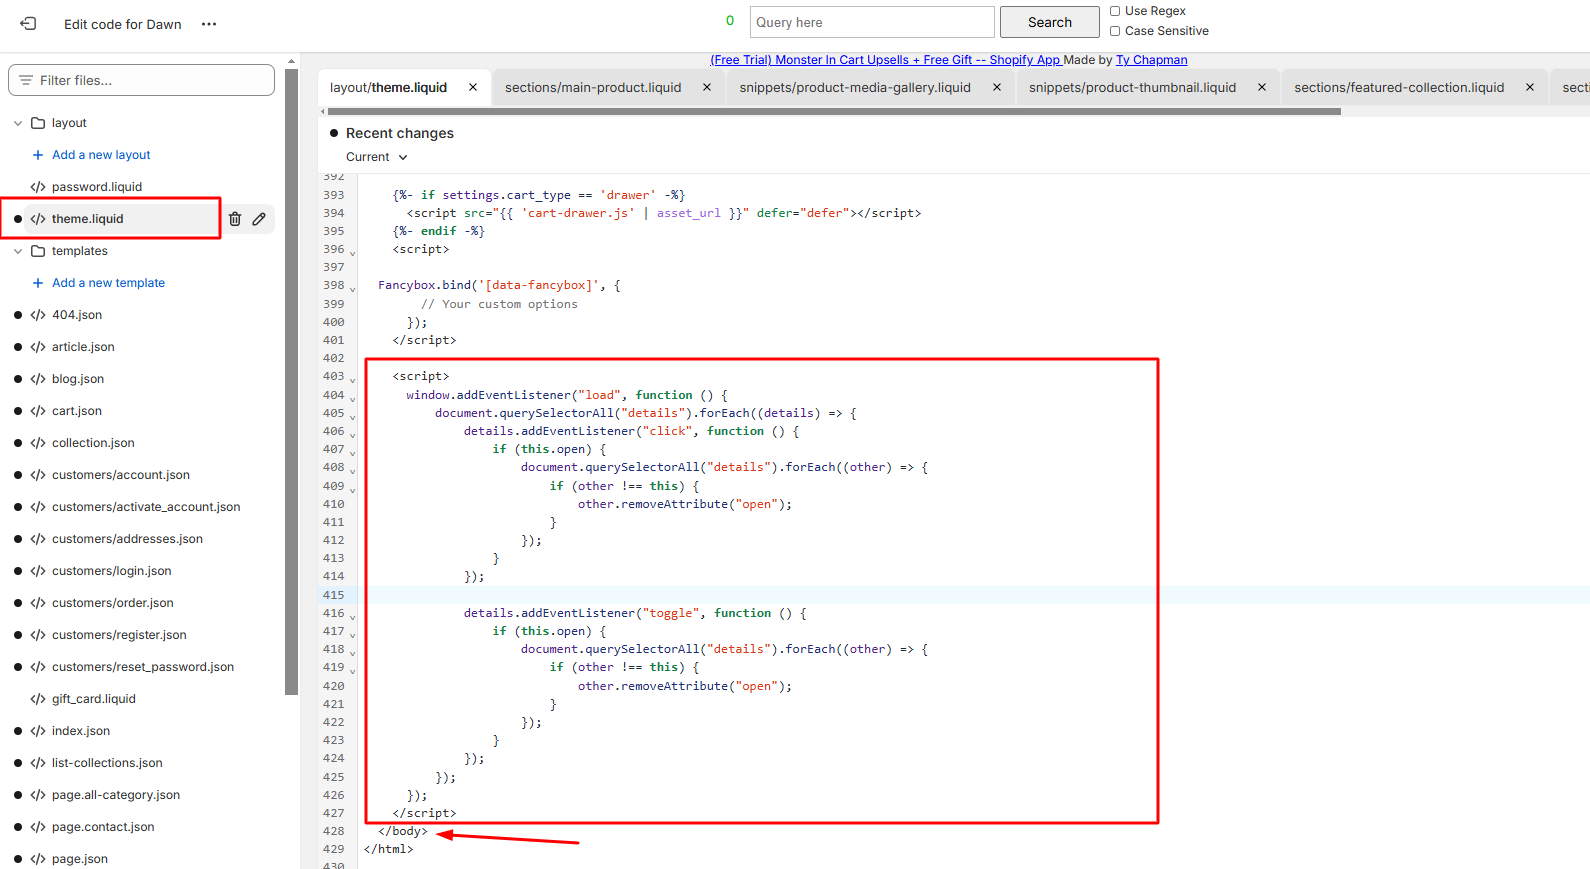Click the Search button
Screen dimensions: 1590x869
[x=1050, y=22]
